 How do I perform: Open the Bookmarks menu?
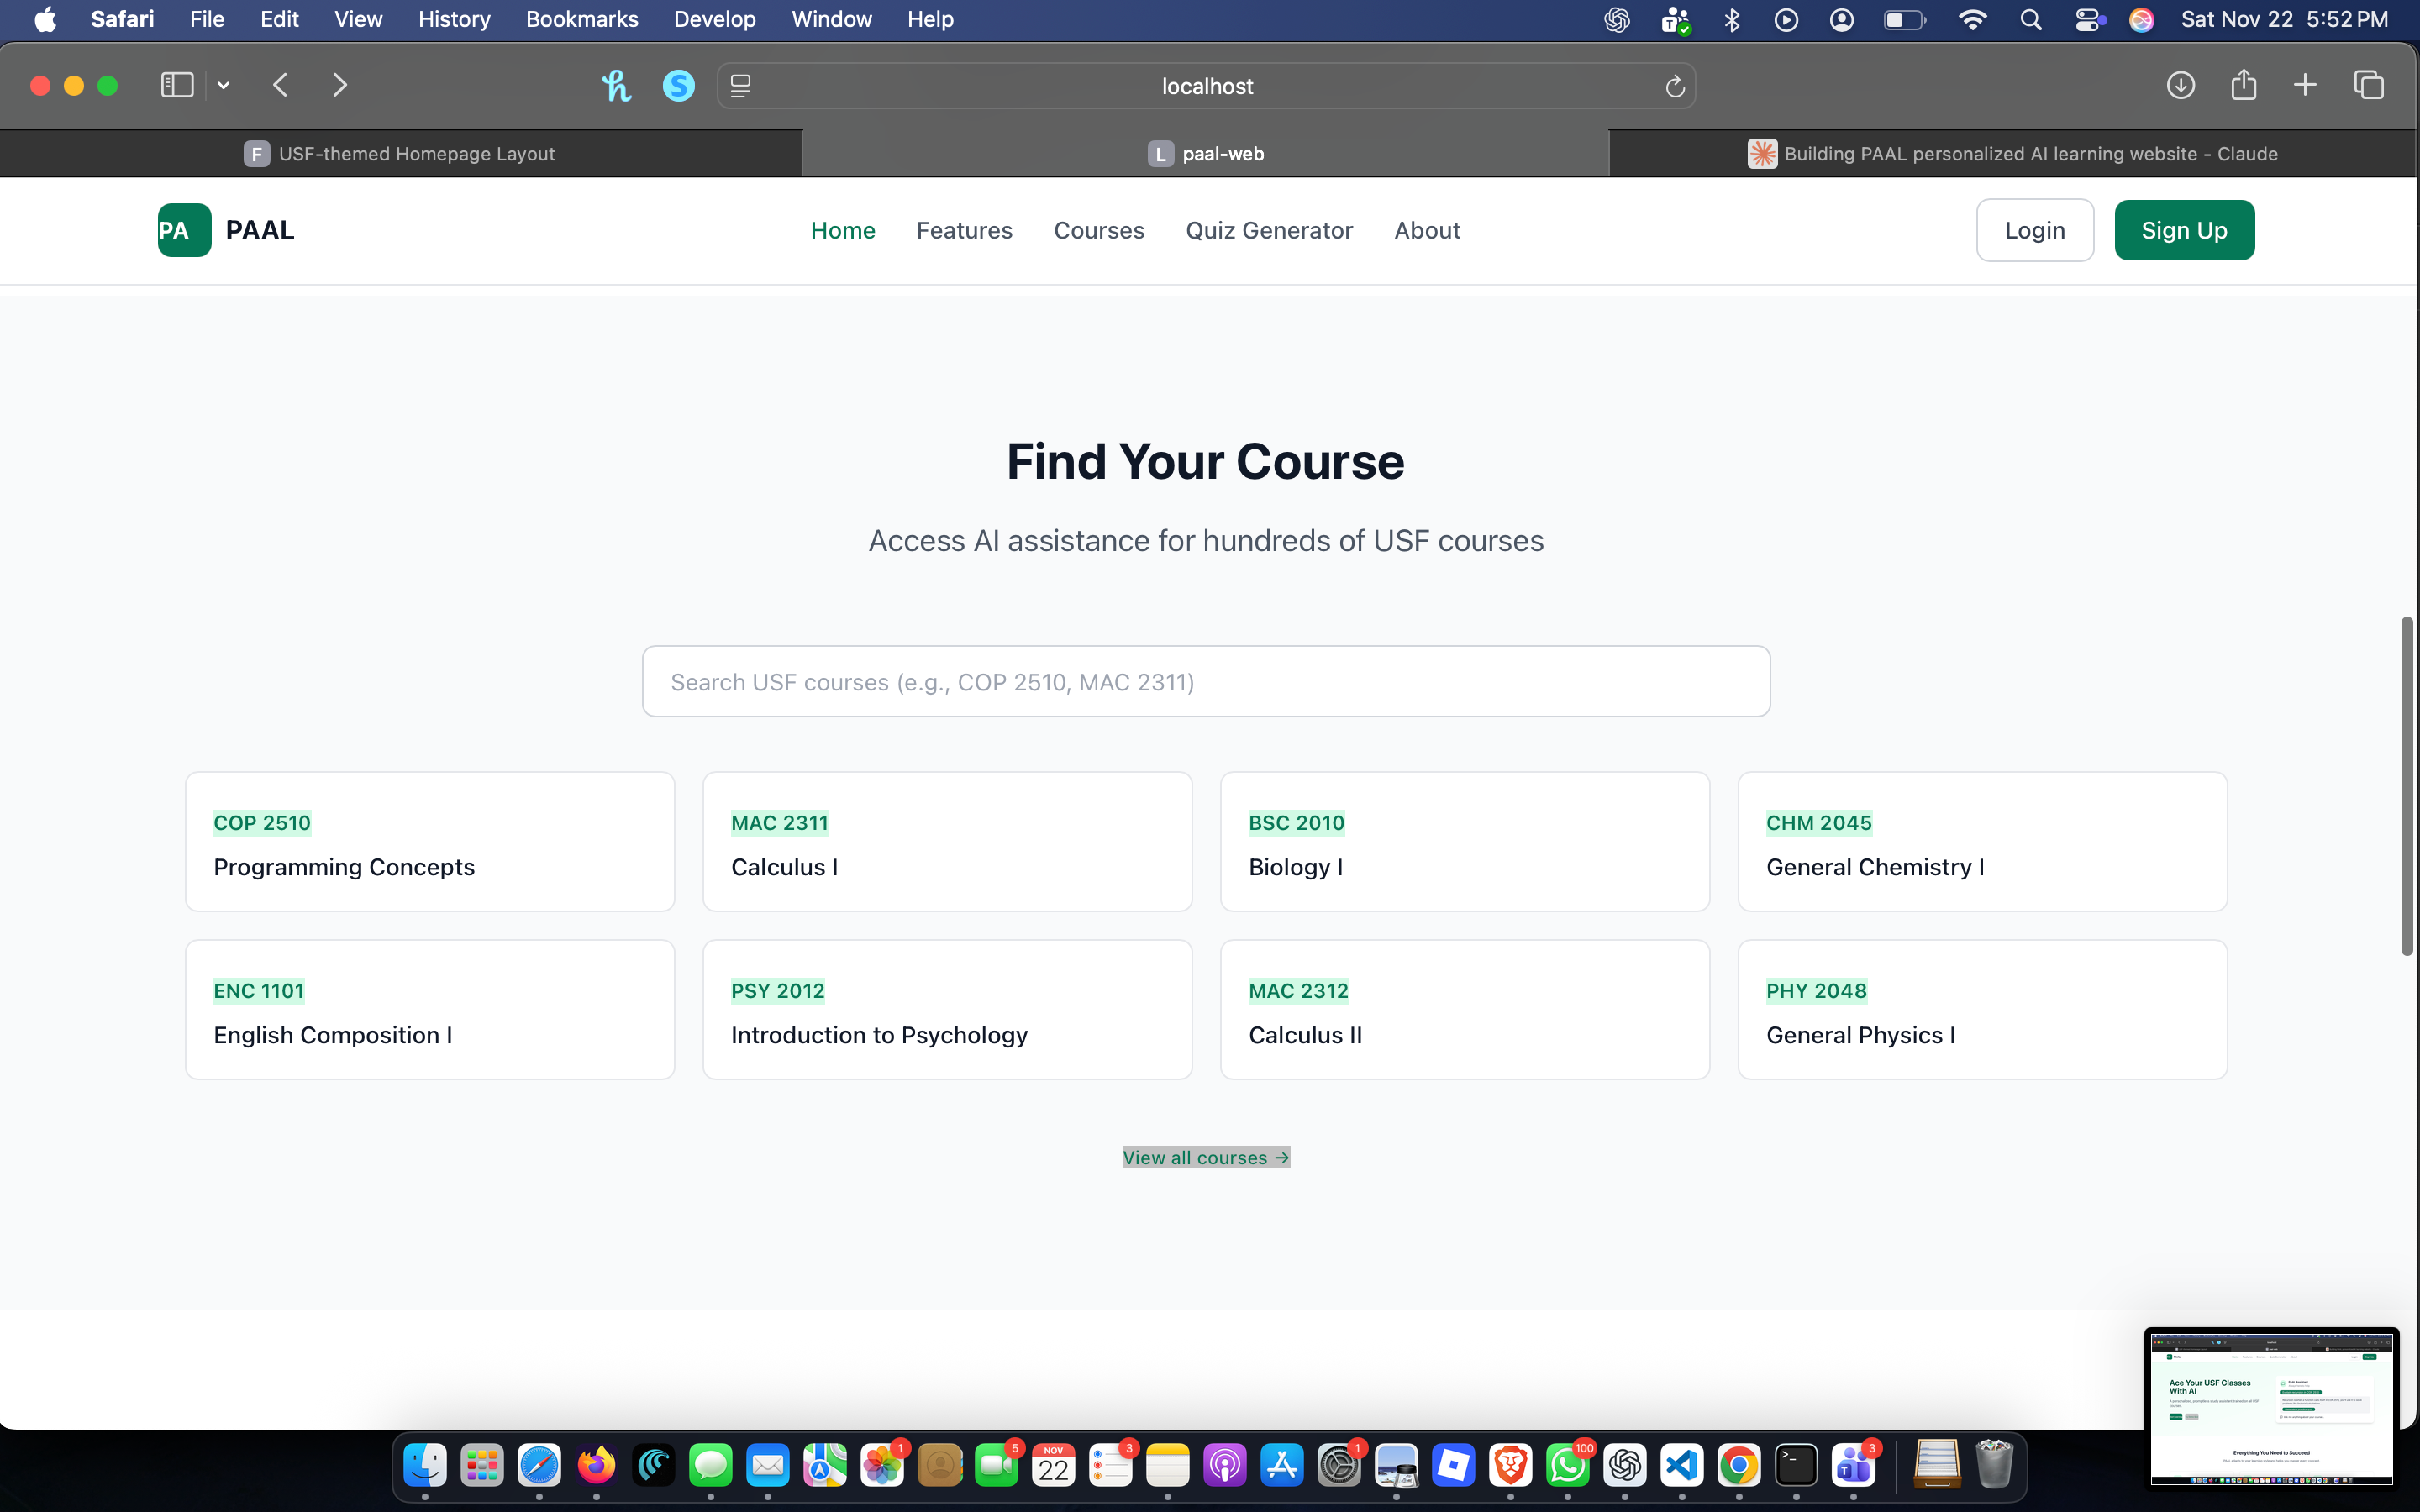pyautogui.click(x=581, y=20)
